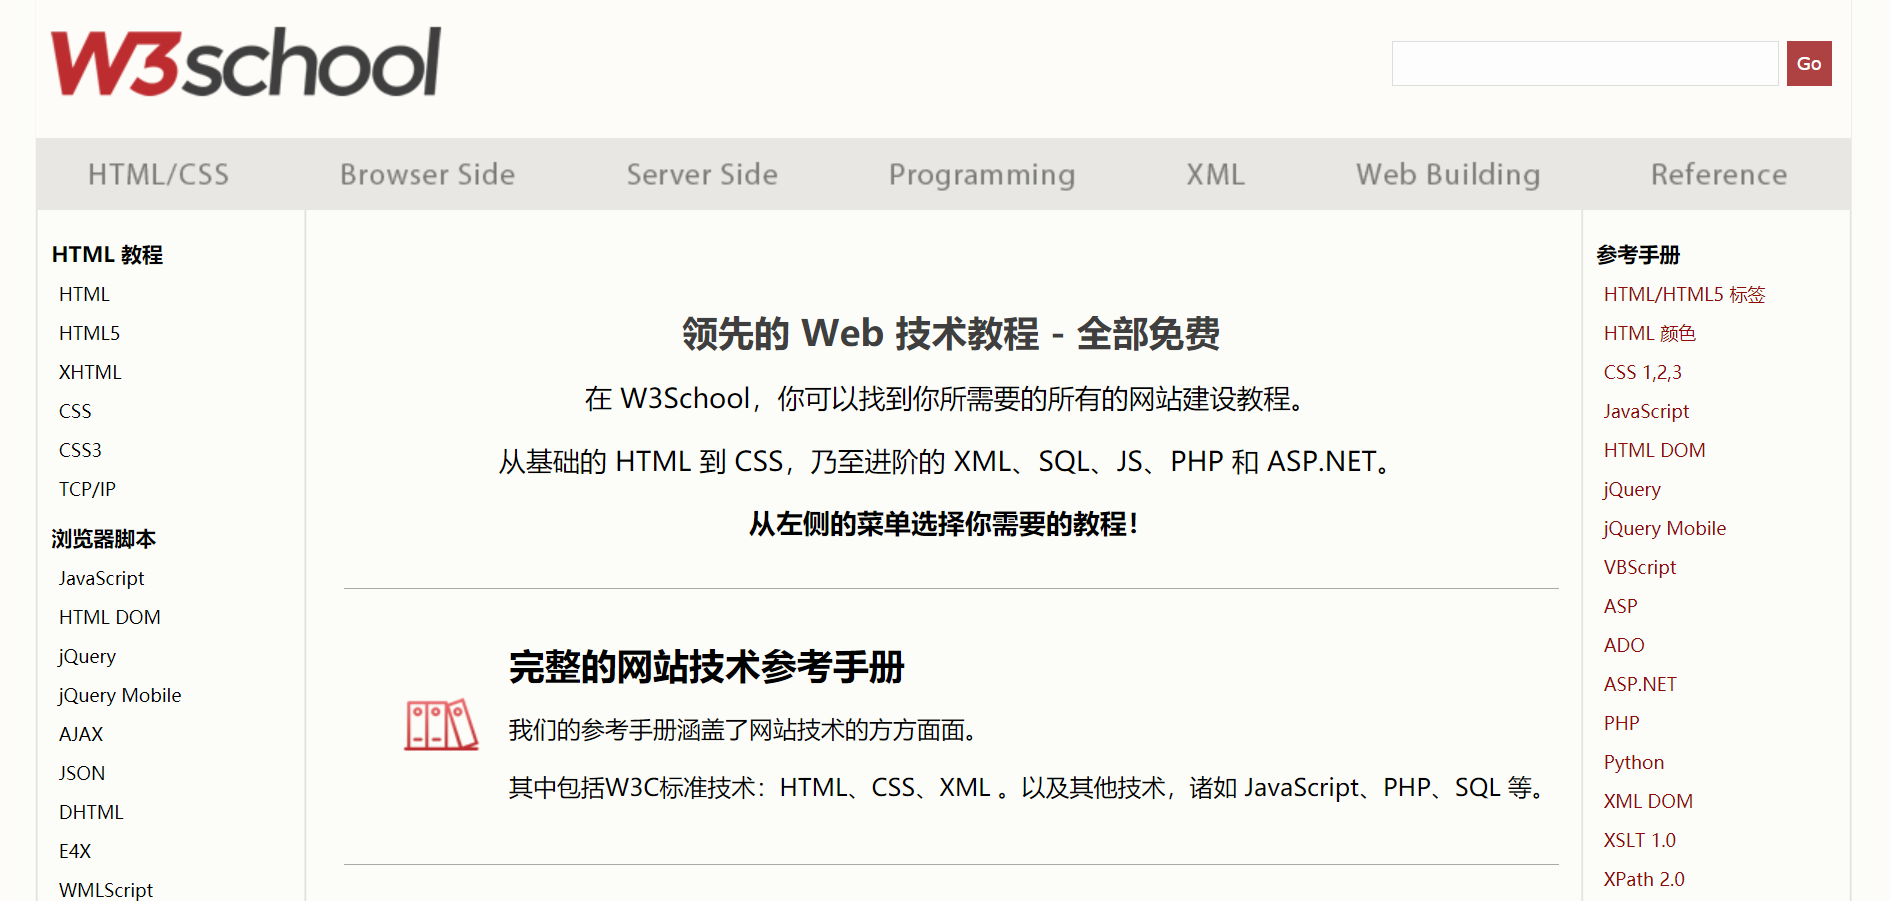
Task: Open Python reference link
Action: 1633,763
